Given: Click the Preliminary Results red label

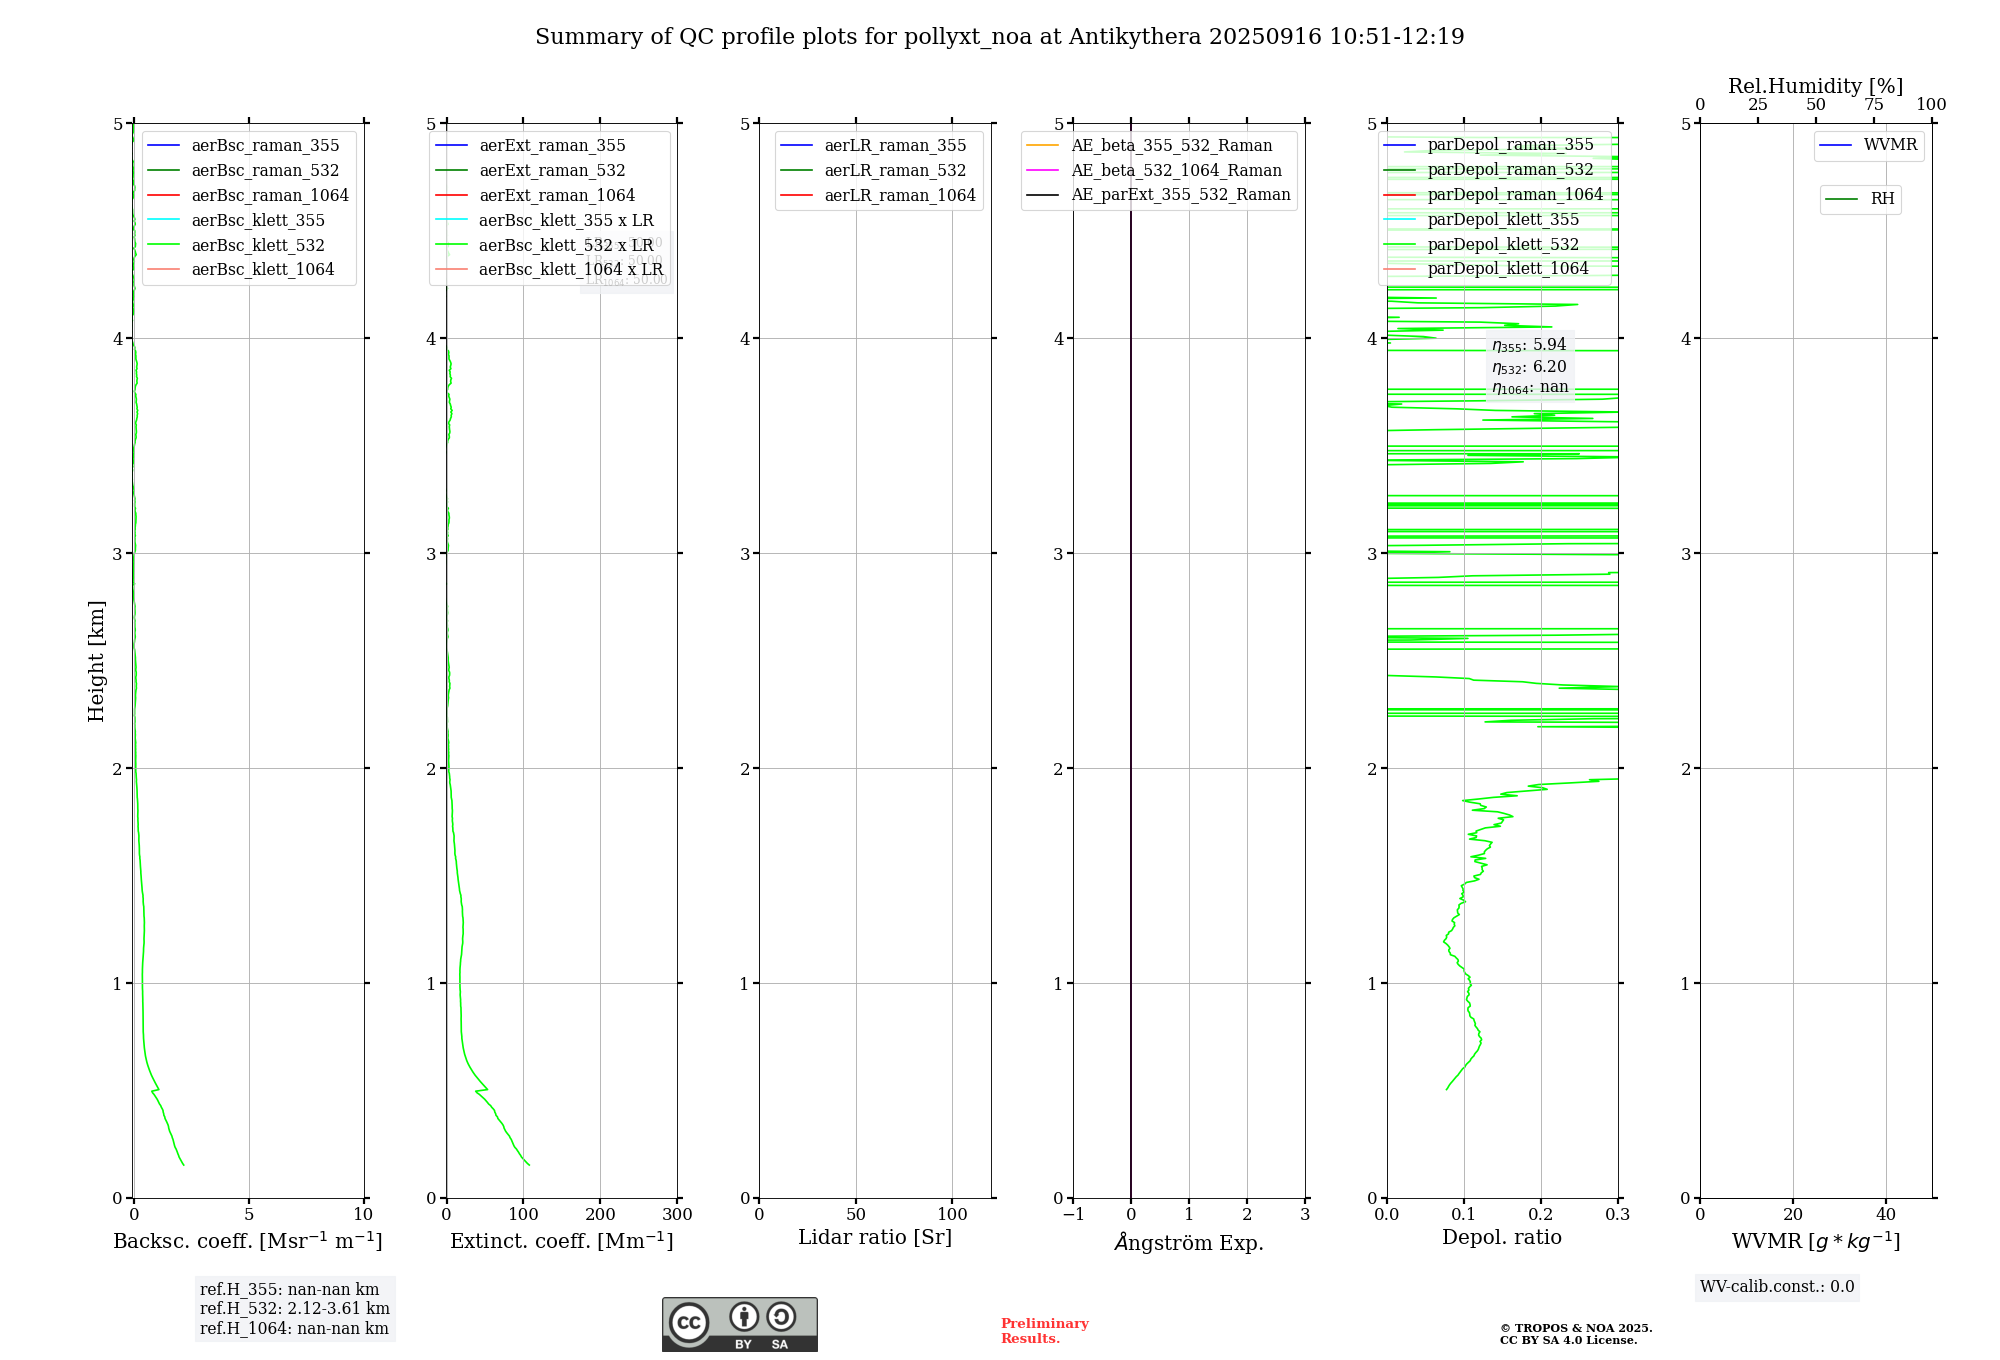Looking at the screenshot, I should pos(1045,1331).
